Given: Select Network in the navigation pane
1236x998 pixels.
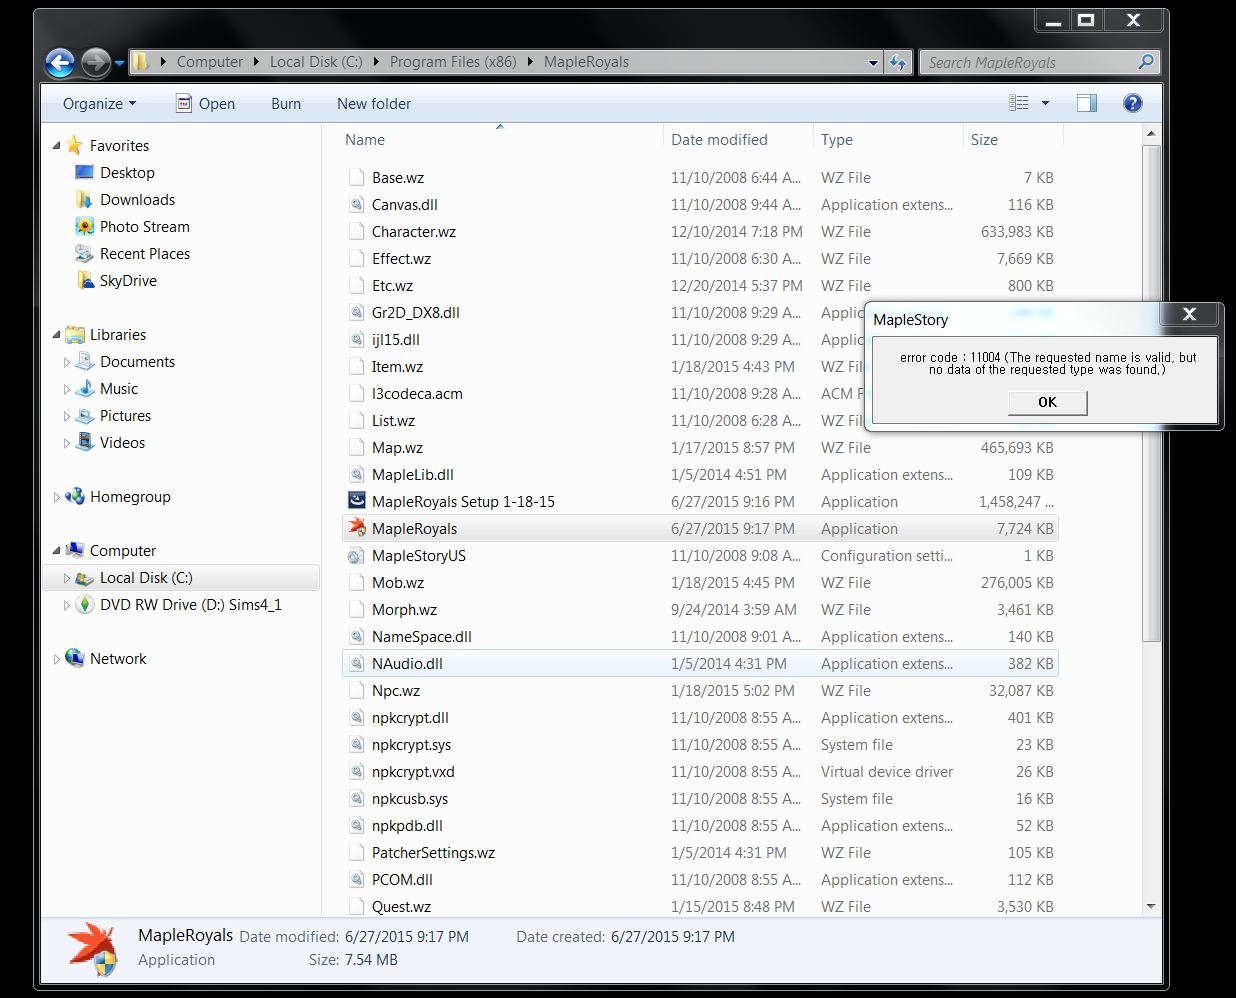Looking at the screenshot, I should pos(118,659).
